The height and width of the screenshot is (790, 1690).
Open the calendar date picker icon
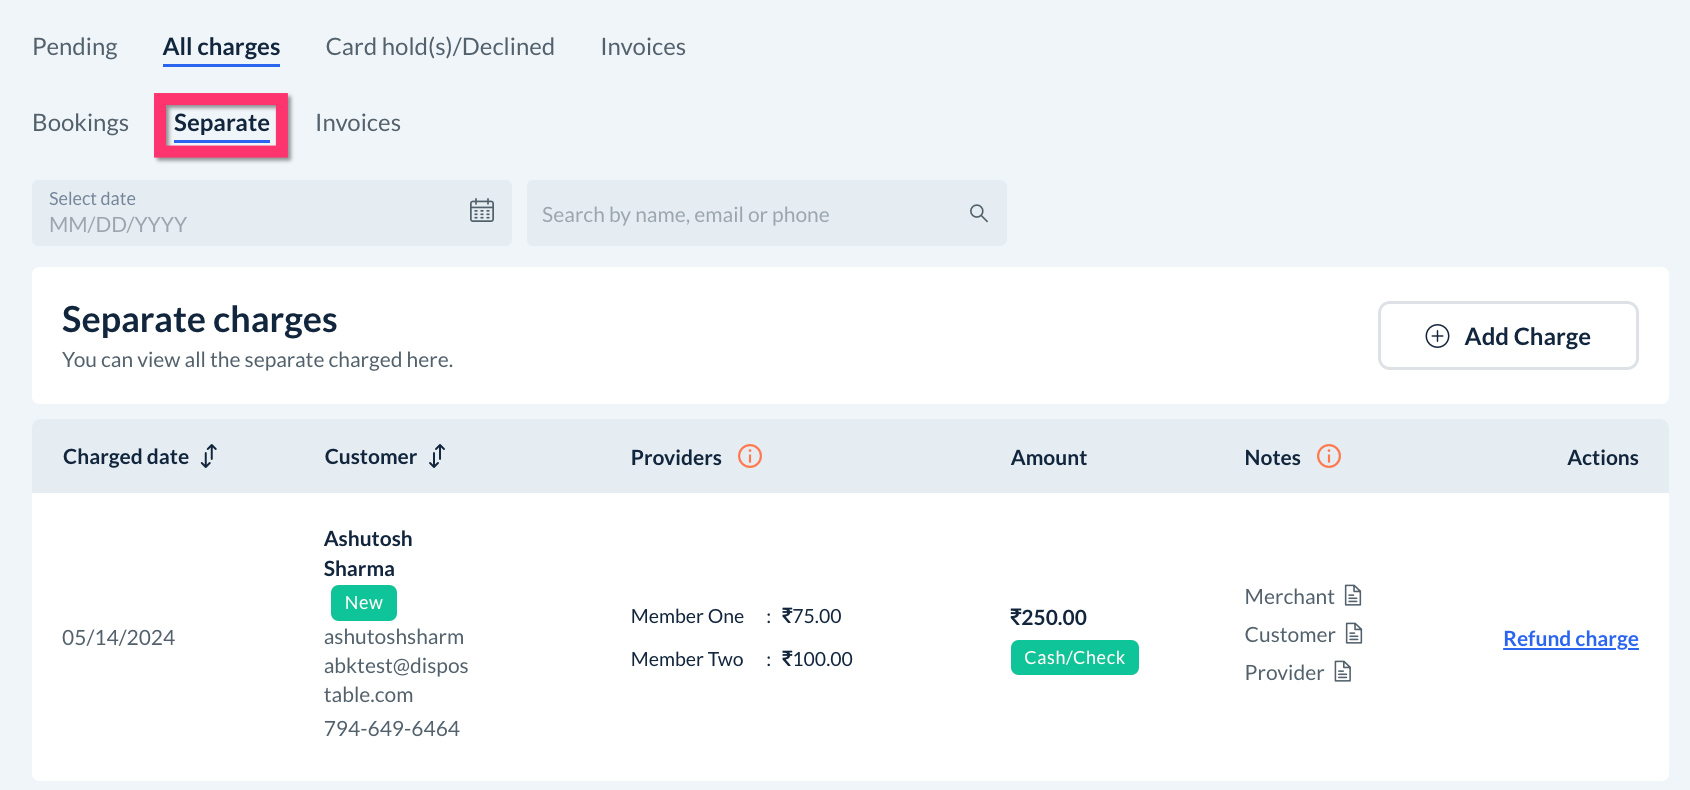coord(482,211)
